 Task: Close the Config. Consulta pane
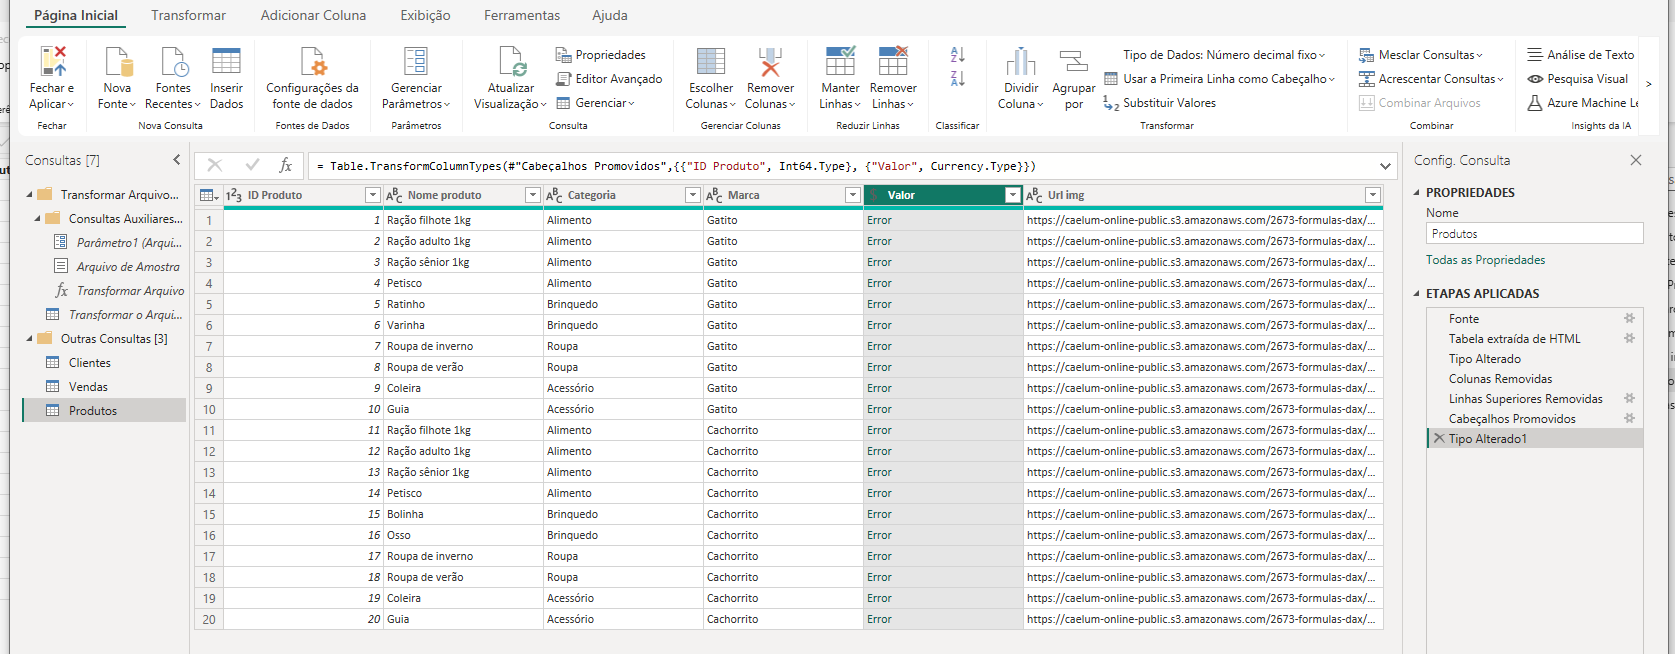pyautogui.click(x=1636, y=160)
